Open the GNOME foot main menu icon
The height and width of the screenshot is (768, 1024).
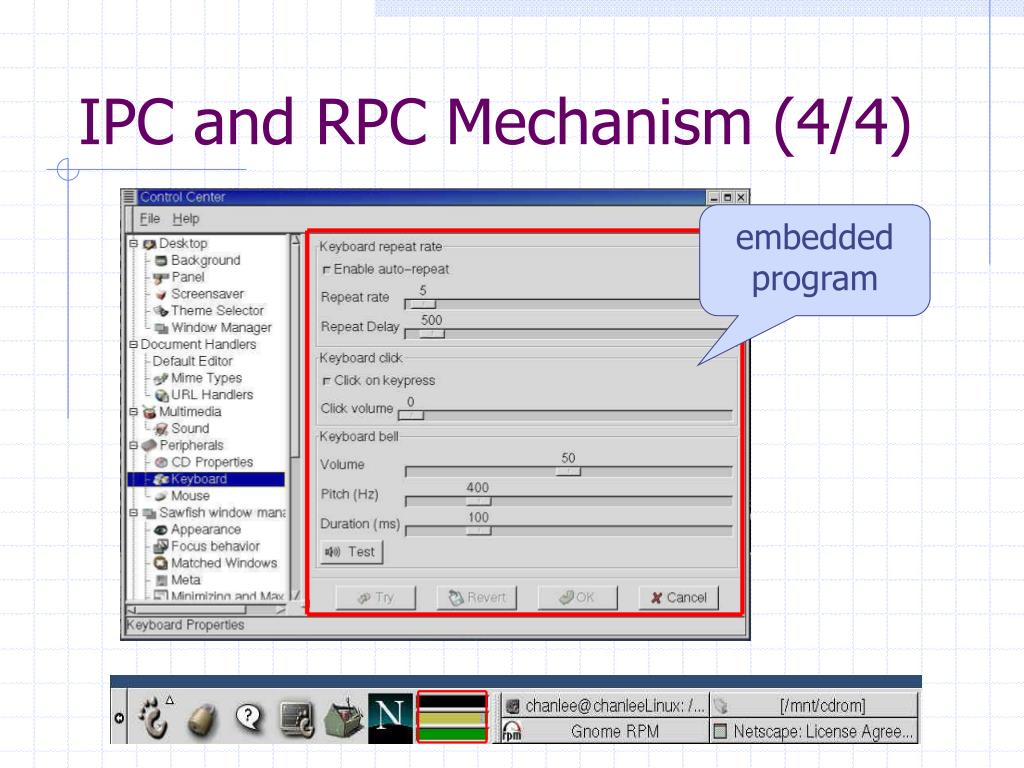click(x=155, y=717)
